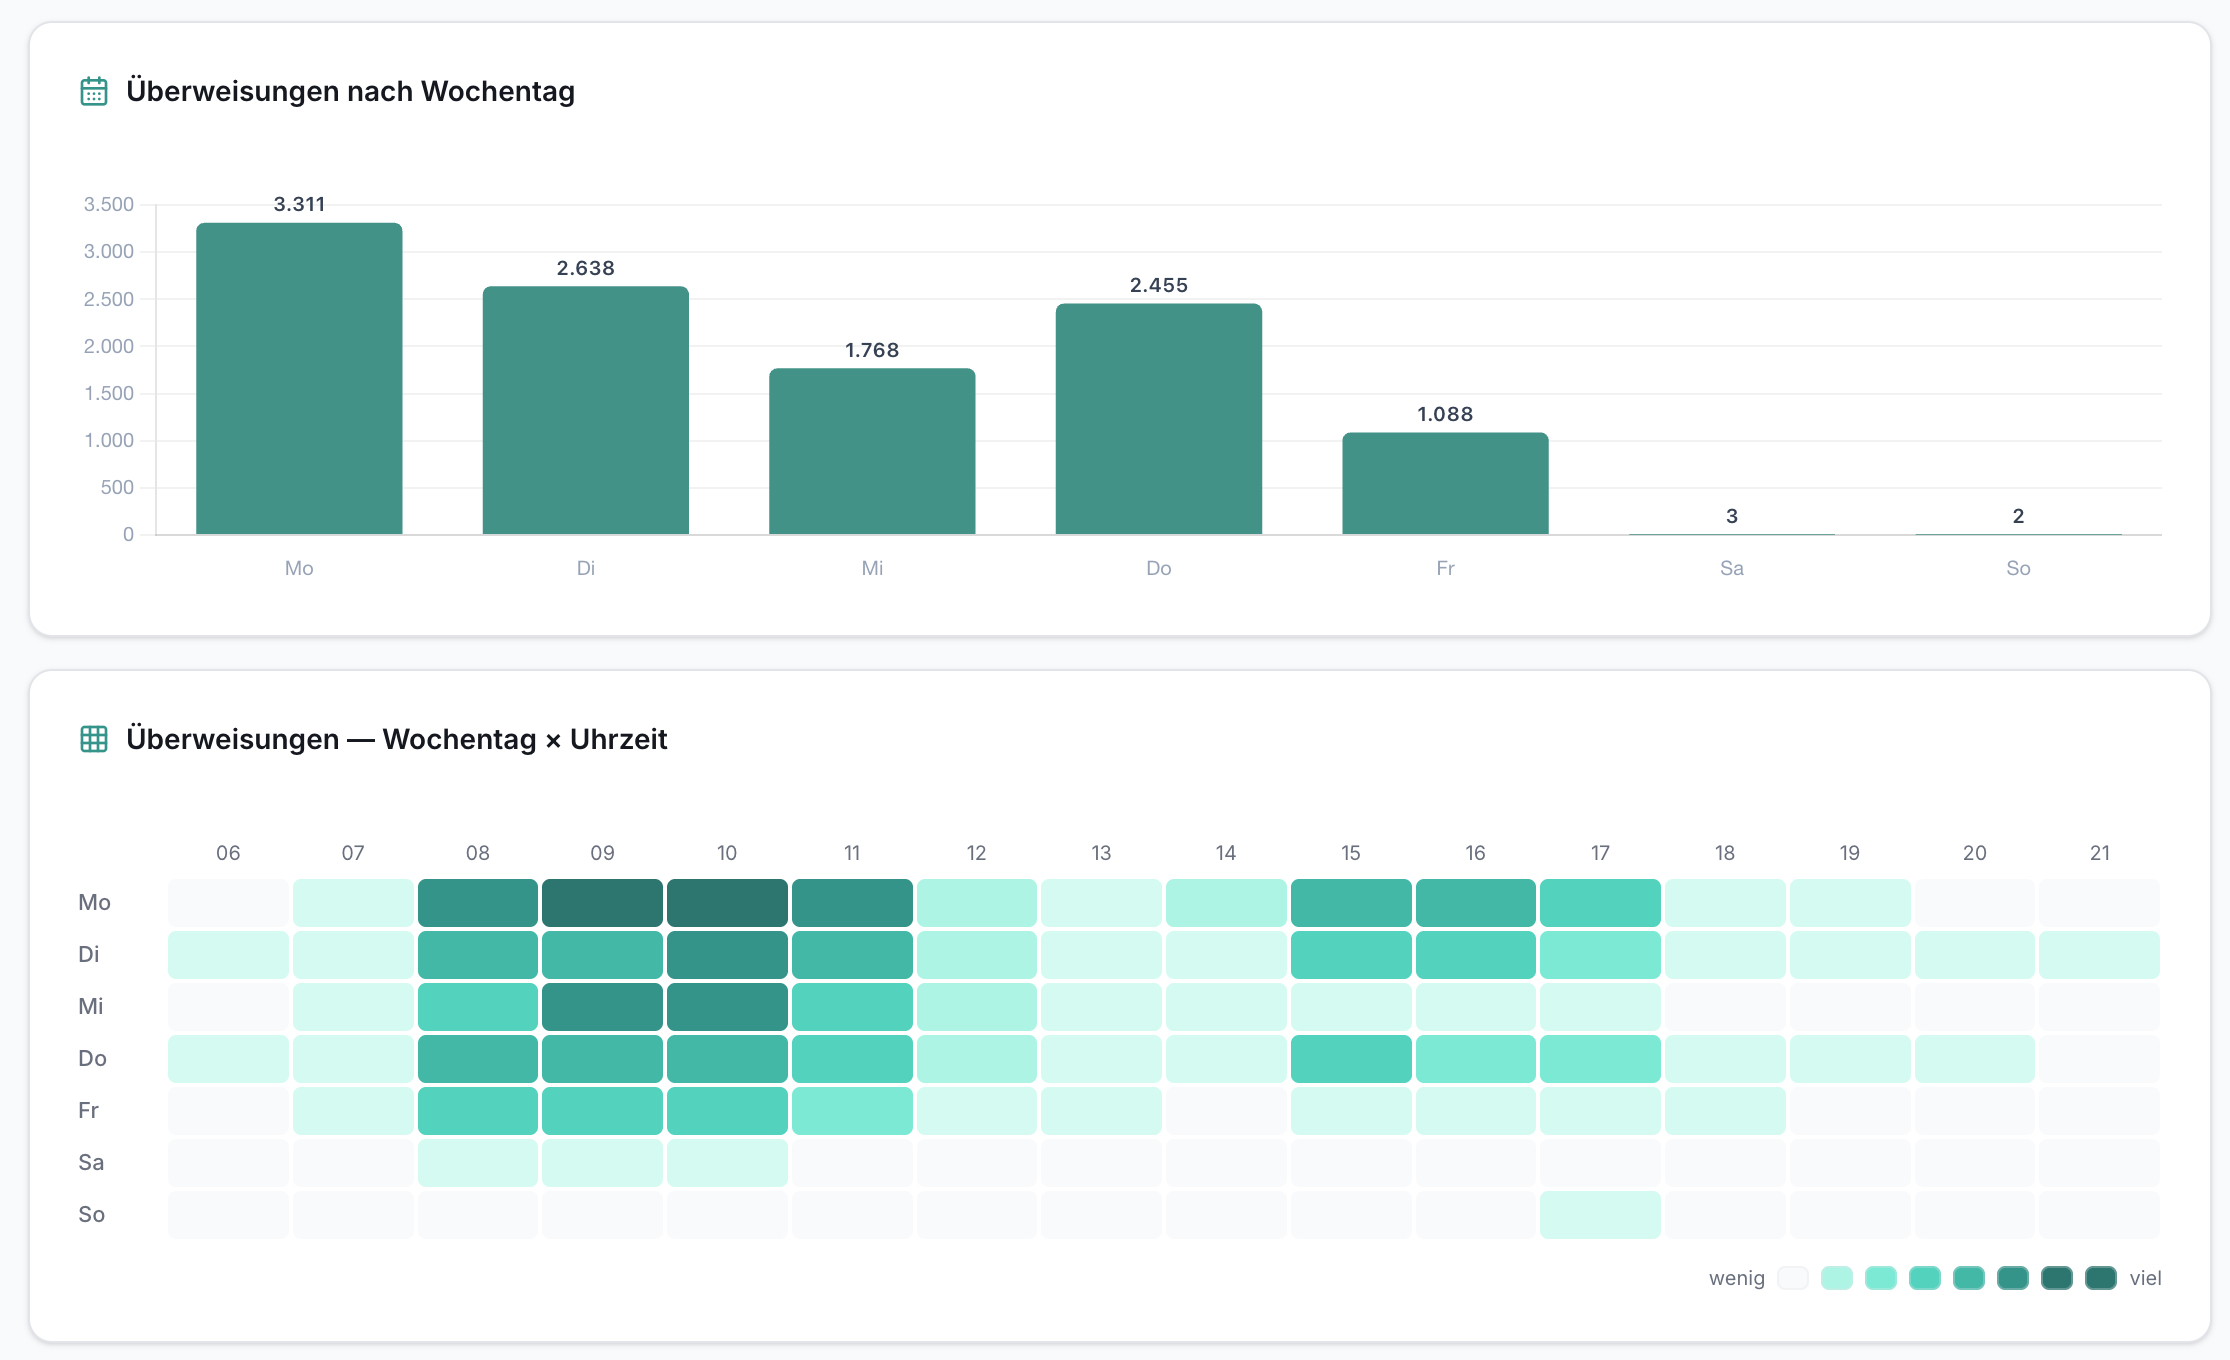Click the Fr row cell at hour 18

pos(1725,1111)
